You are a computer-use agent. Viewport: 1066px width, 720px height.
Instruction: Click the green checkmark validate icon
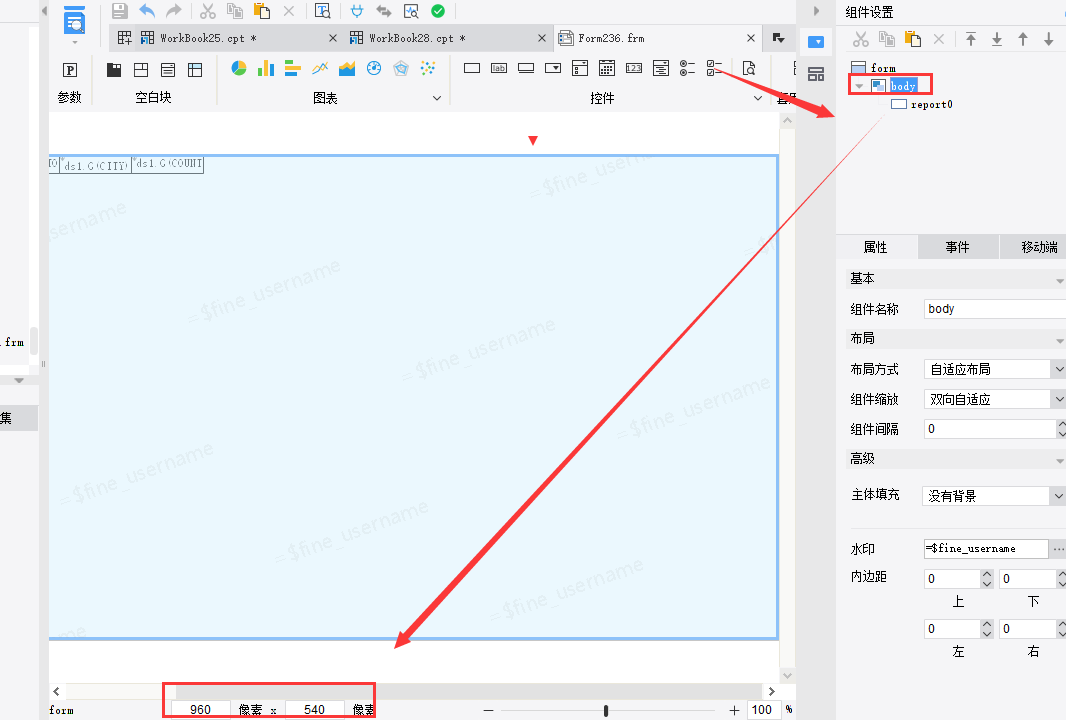(x=439, y=11)
